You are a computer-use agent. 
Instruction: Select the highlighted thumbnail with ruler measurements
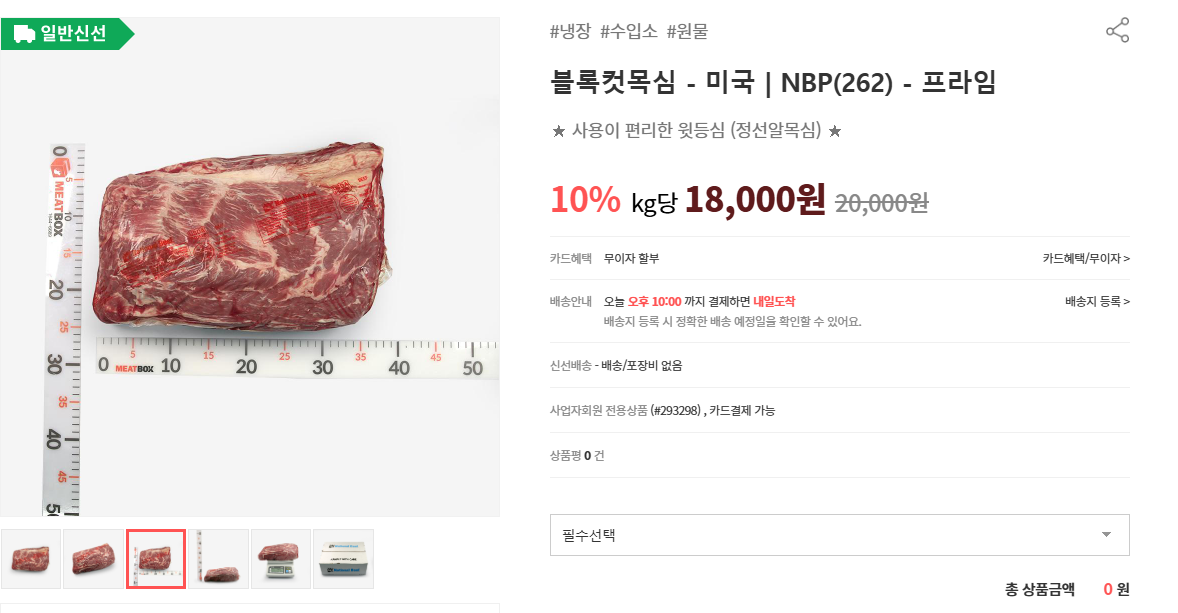tap(155, 559)
